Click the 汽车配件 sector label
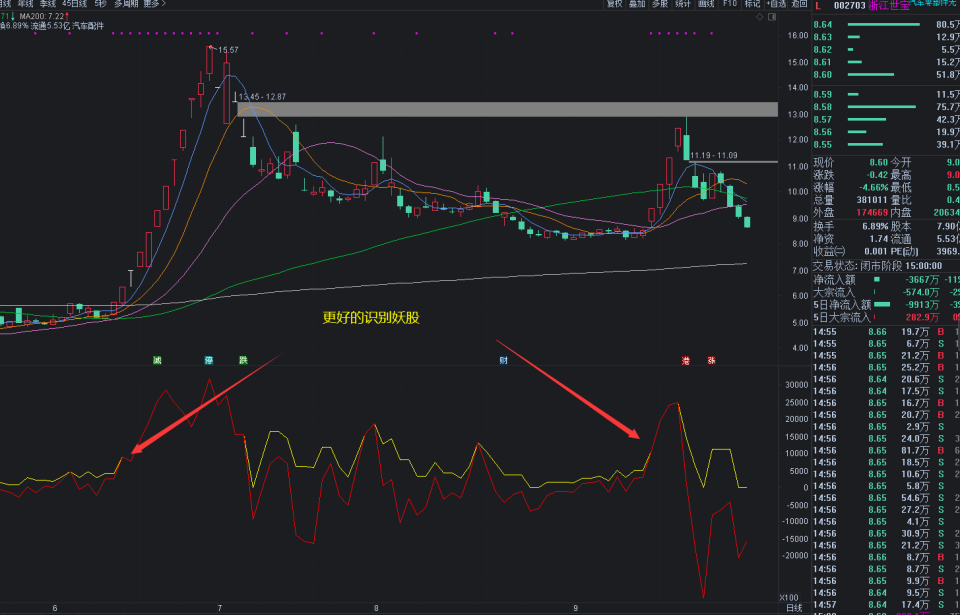 coord(88,26)
